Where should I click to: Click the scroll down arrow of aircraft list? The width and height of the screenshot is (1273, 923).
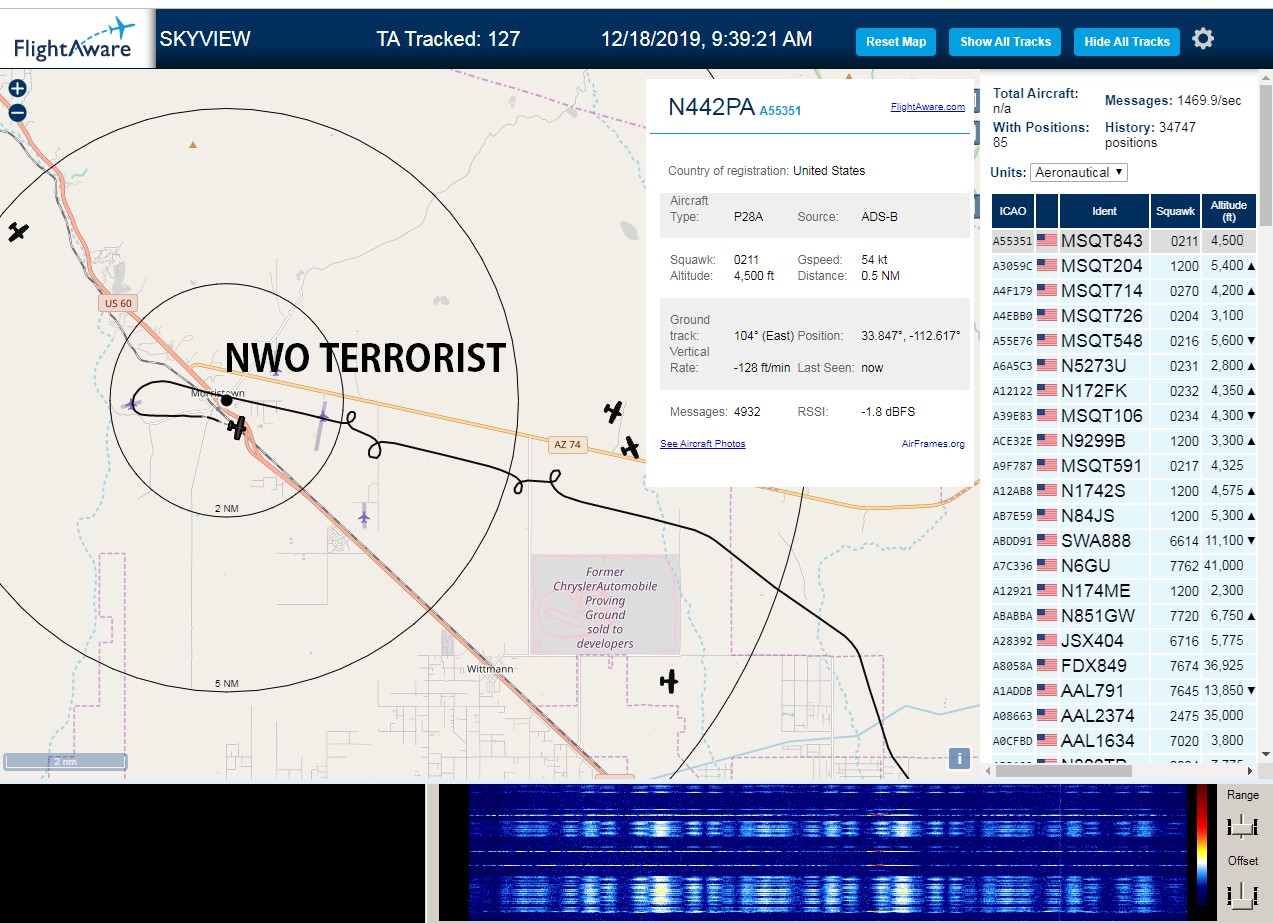[x=1265, y=754]
